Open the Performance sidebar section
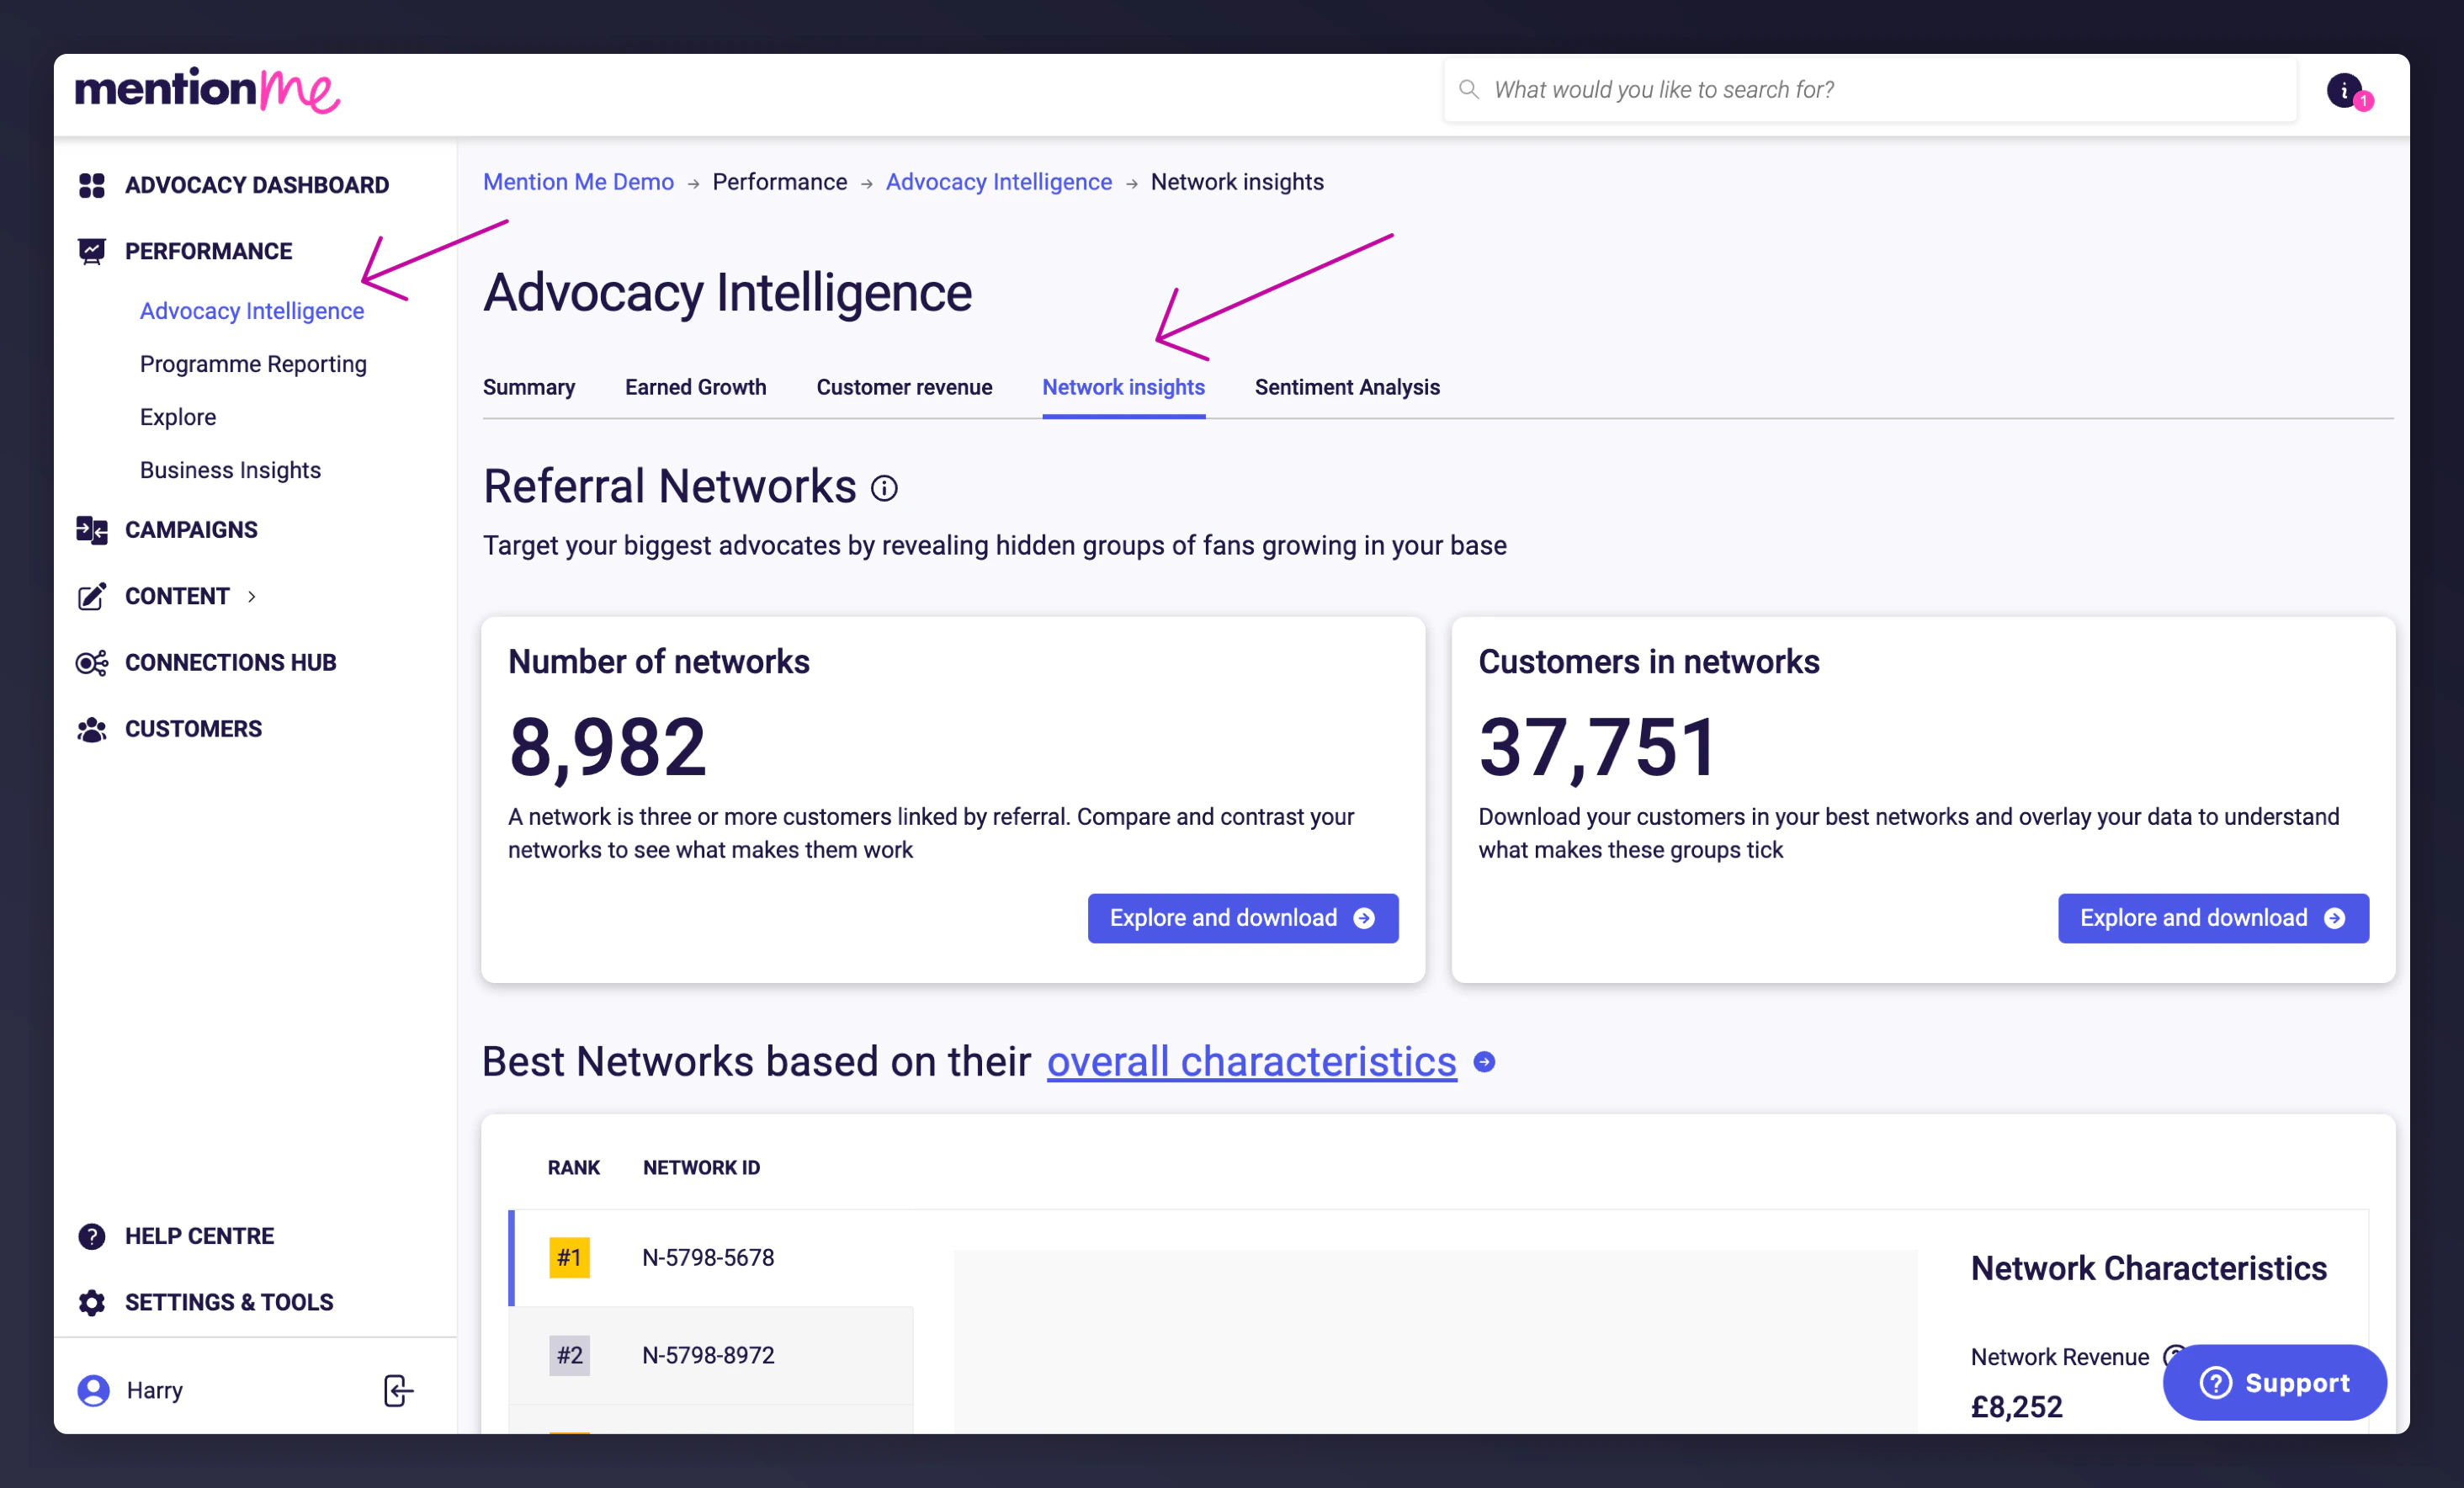The height and width of the screenshot is (1488, 2464). coord(209,251)
